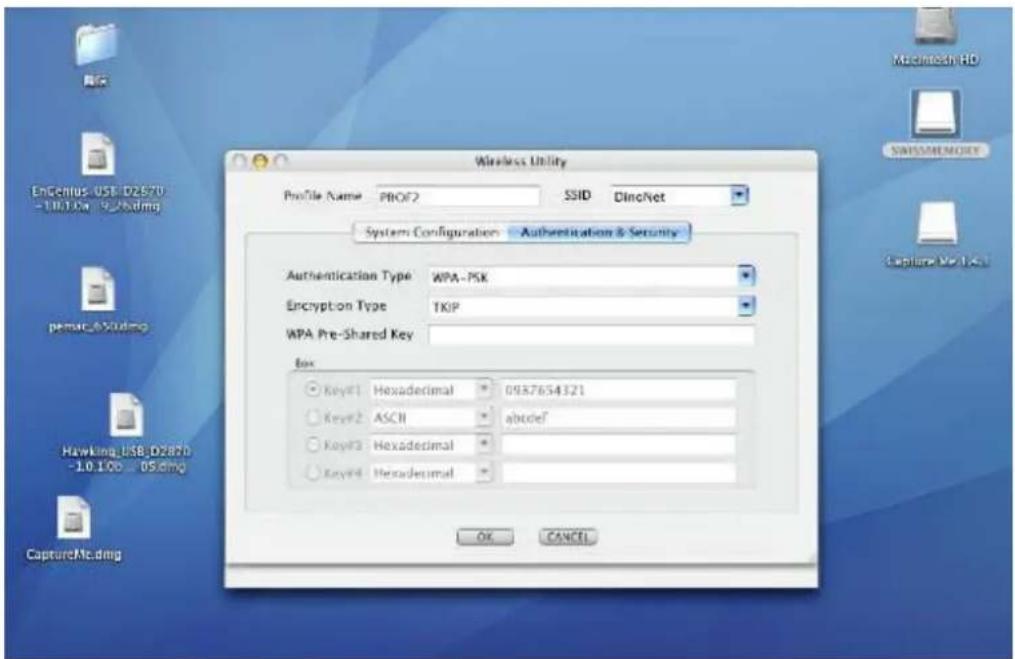Click the empty Key#4 value field
The height and width of the screenshot is (659, 1015).
point(619,473)
